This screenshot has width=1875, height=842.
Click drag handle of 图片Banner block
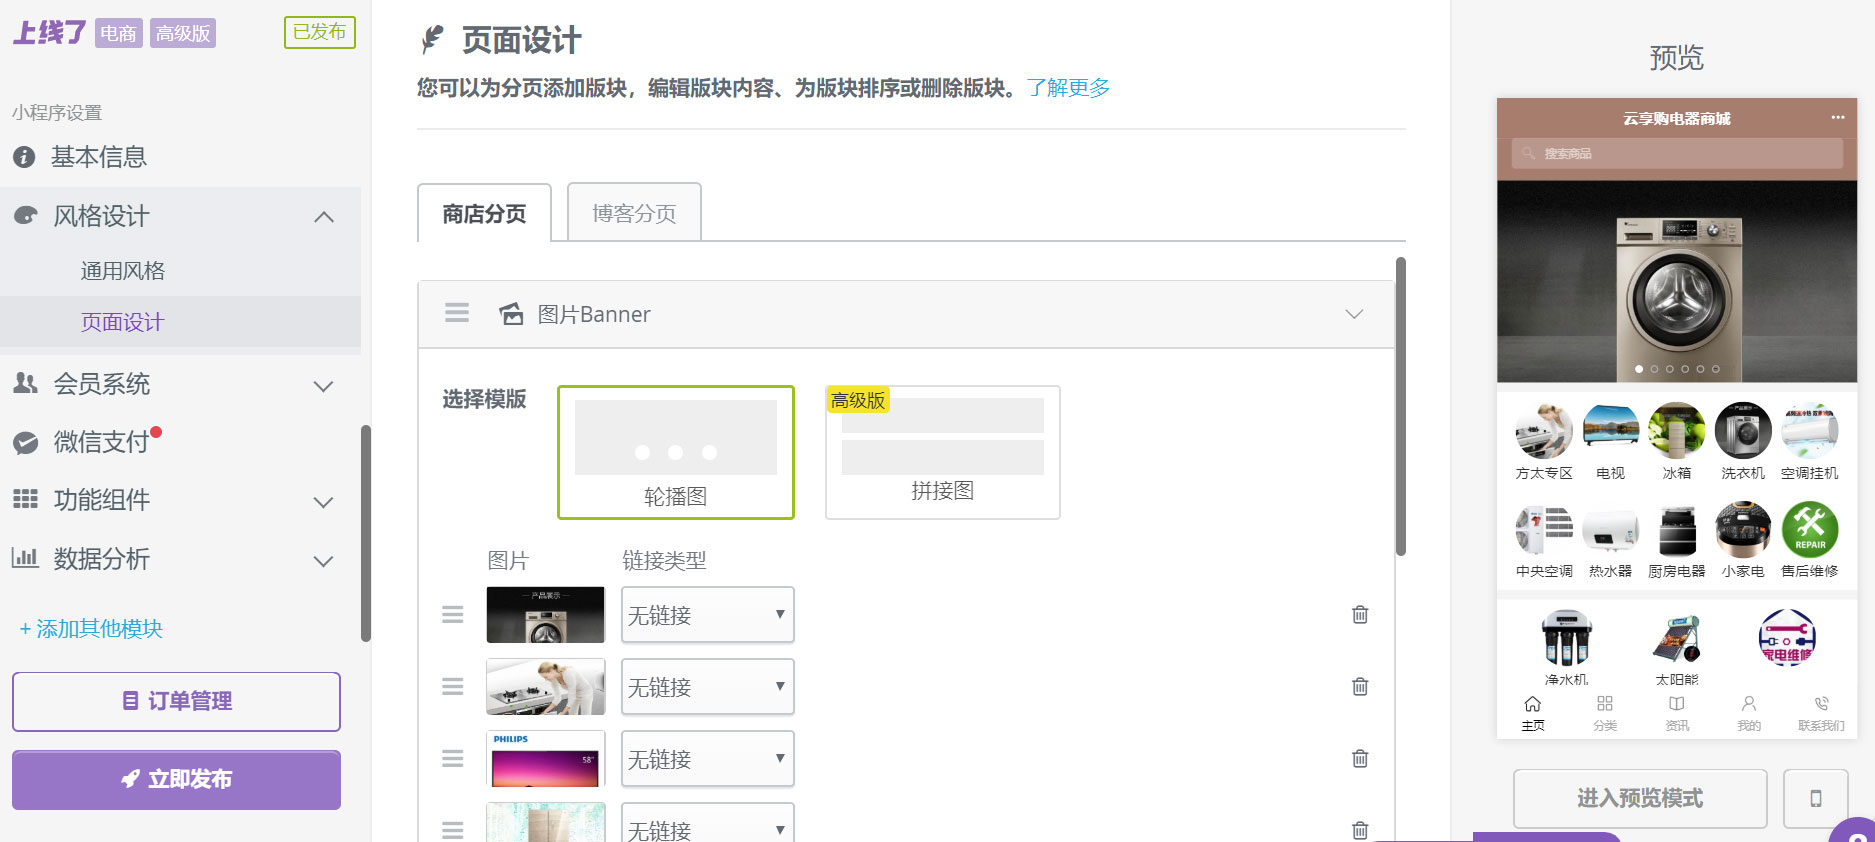[x=457, y=313]
